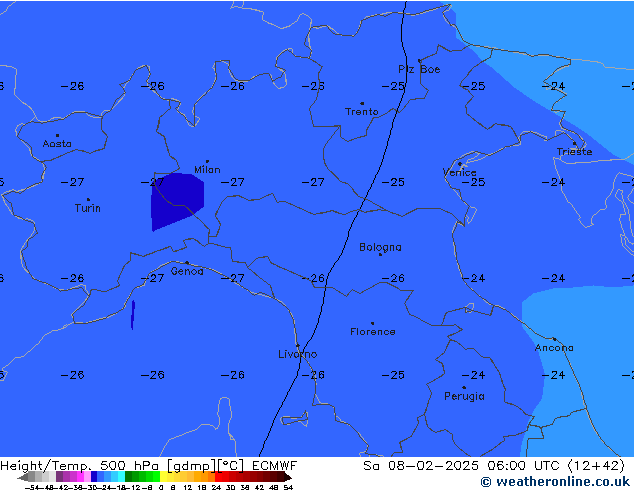Click the legend's gray left arrow end
The width and height of the screenshot is (634, 490).
[23, 477]
